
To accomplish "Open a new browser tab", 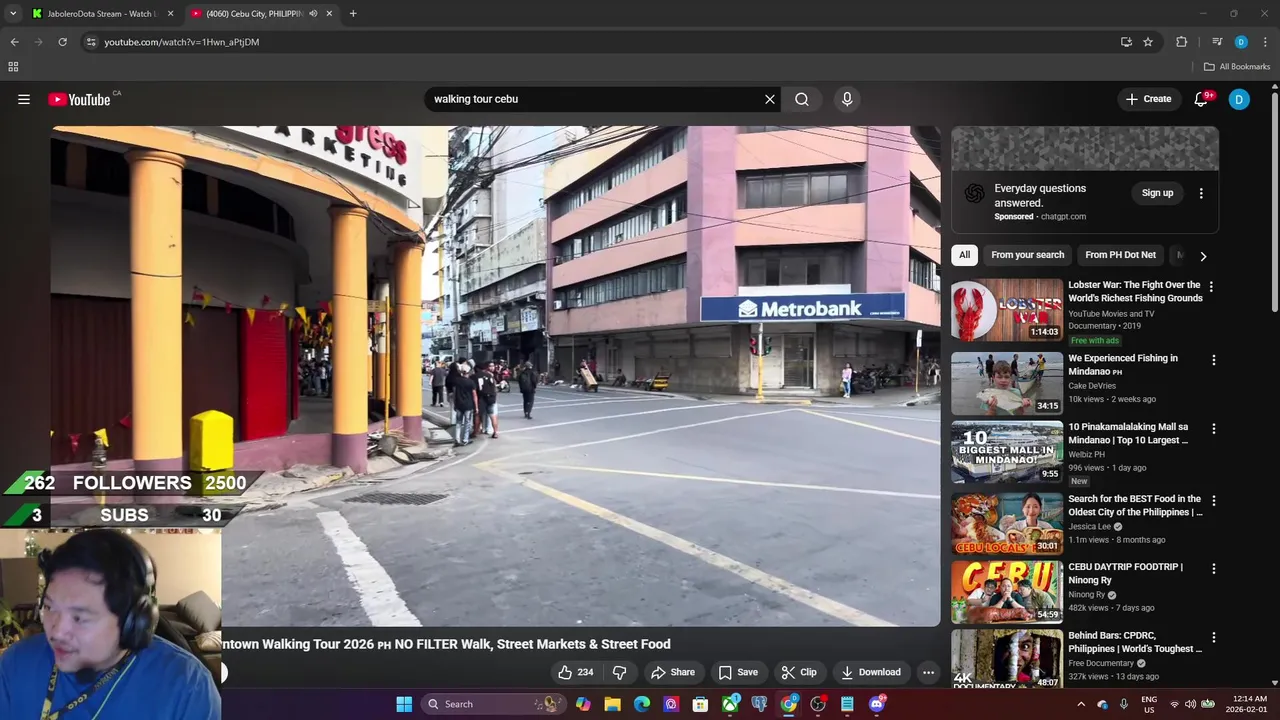I will (353, 14).
